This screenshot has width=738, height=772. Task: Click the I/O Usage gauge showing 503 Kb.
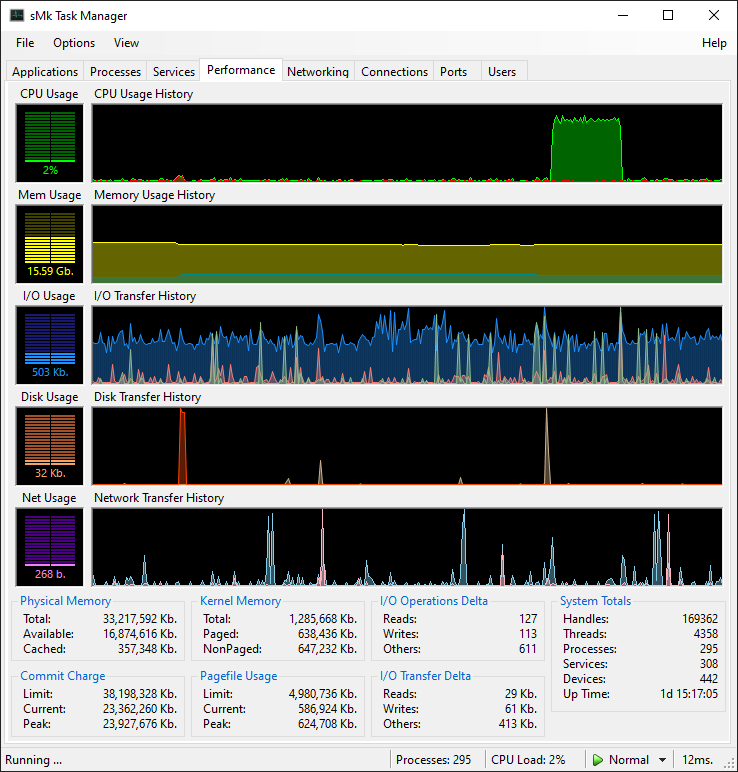coord(50,345)
